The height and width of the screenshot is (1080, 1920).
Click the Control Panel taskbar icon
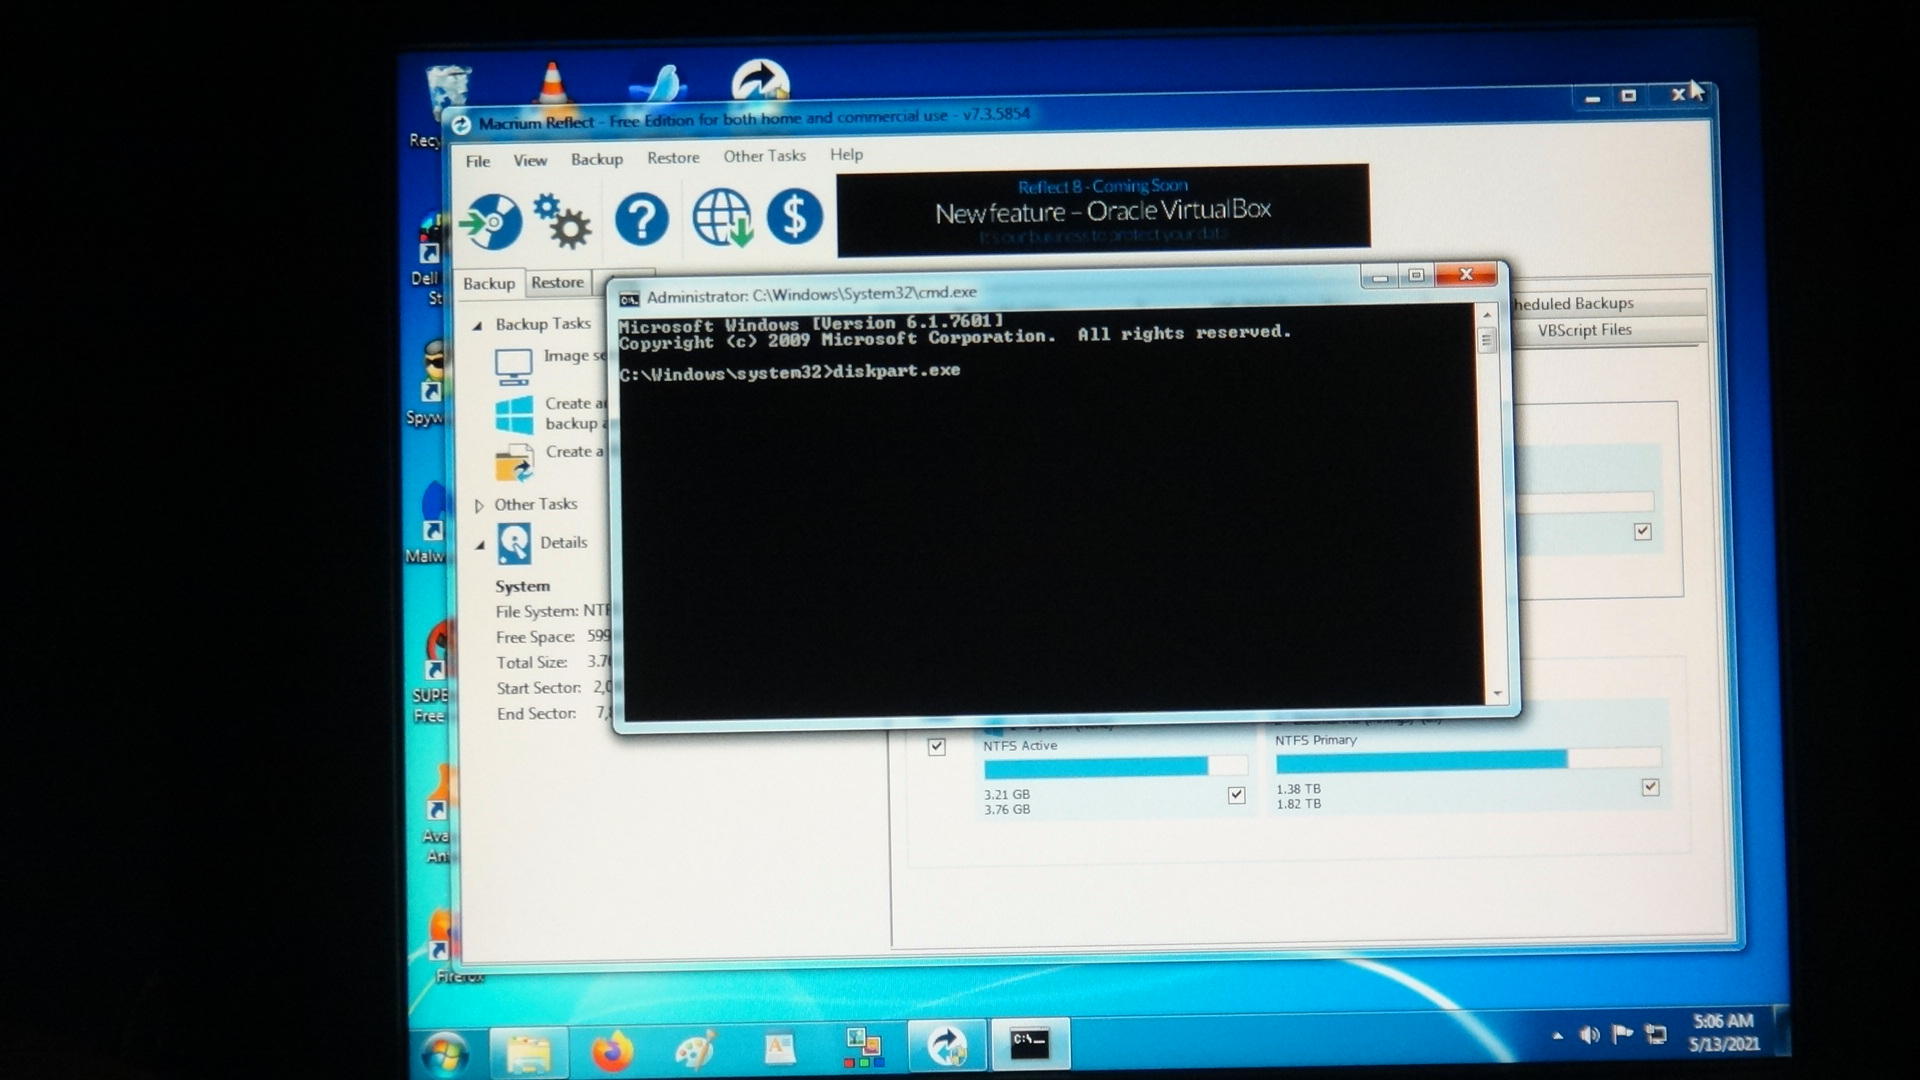[x=862, y=1048]
